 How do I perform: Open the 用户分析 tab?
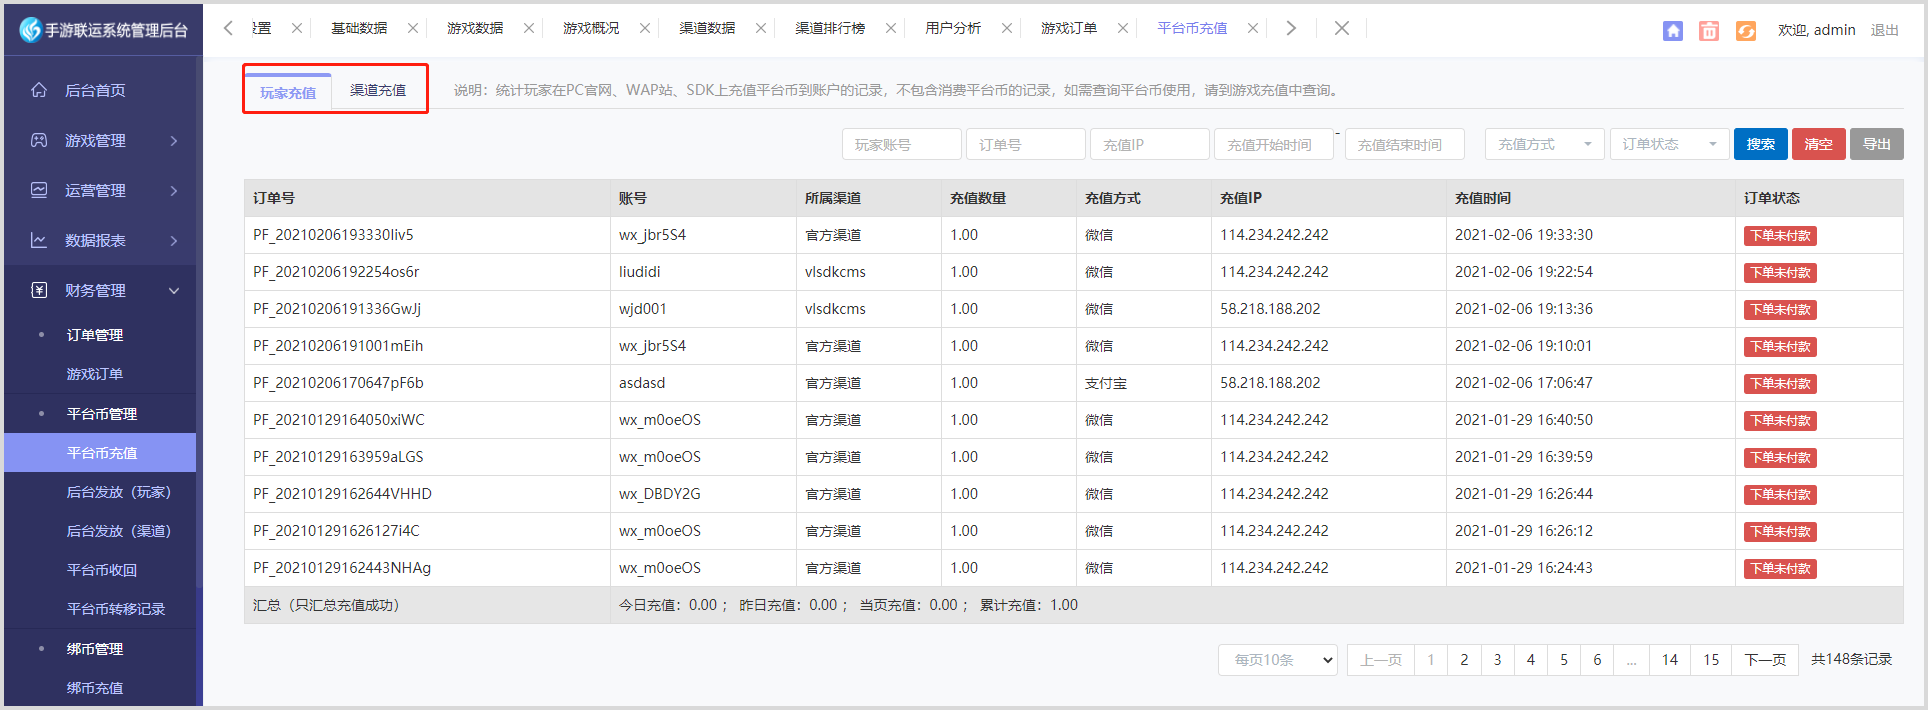coord(953,28)
